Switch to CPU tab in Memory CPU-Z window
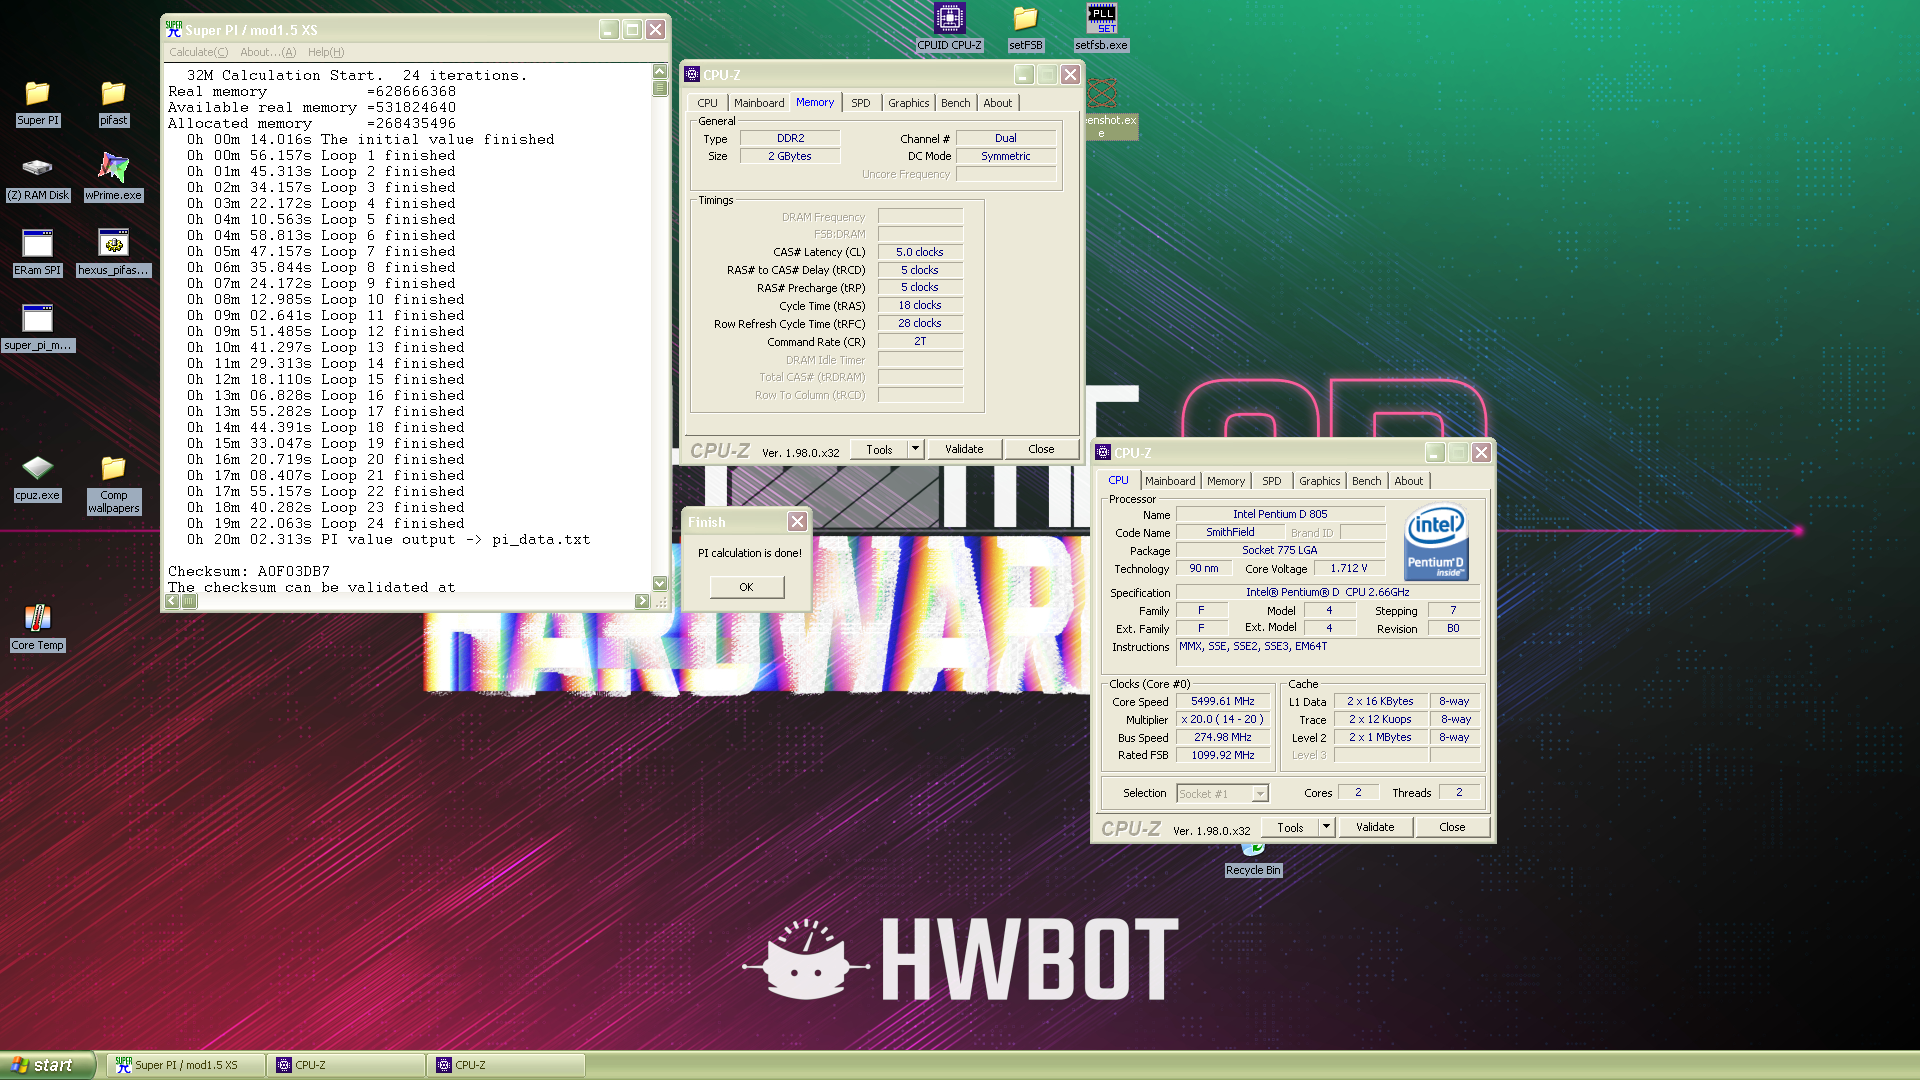The image size is (1920, 1080). pos(707,103)
